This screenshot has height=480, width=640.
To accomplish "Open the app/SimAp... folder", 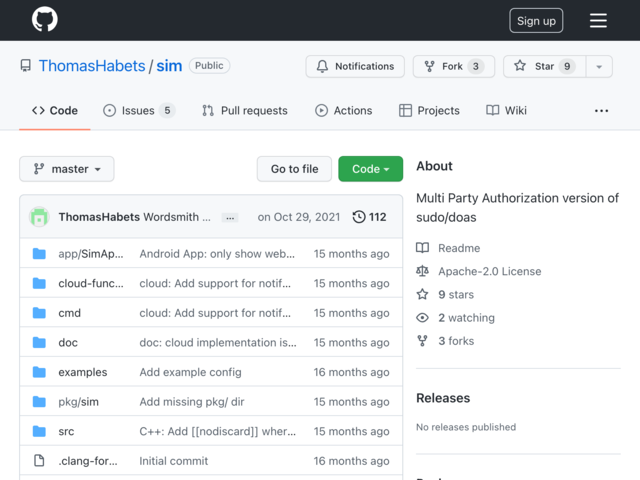I will tap(91, 254).
